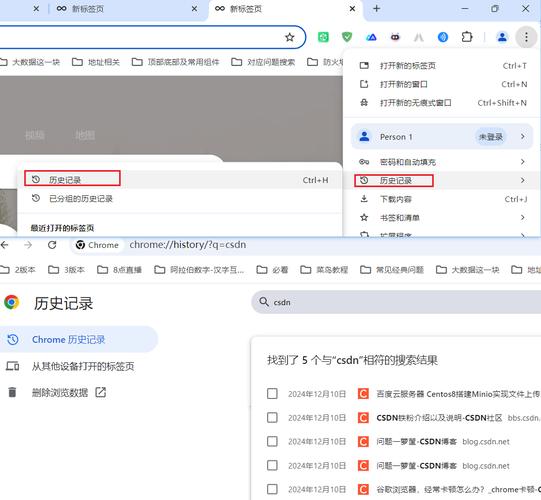Choose 打开新的无痕式窗口 from the menu
The image size is (541, 500).
442,103
